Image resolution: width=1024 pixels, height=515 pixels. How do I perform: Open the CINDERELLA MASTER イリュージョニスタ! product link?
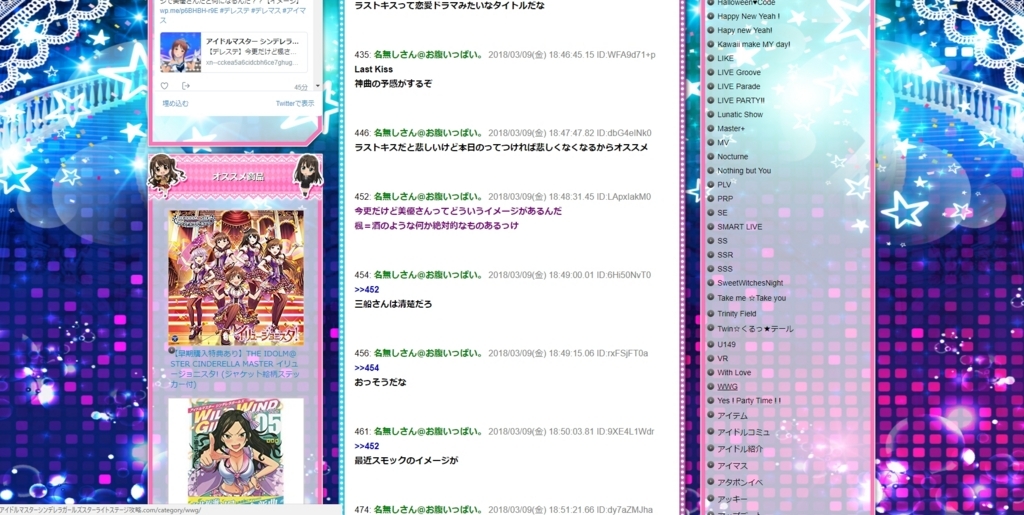(x=235, y=369)
